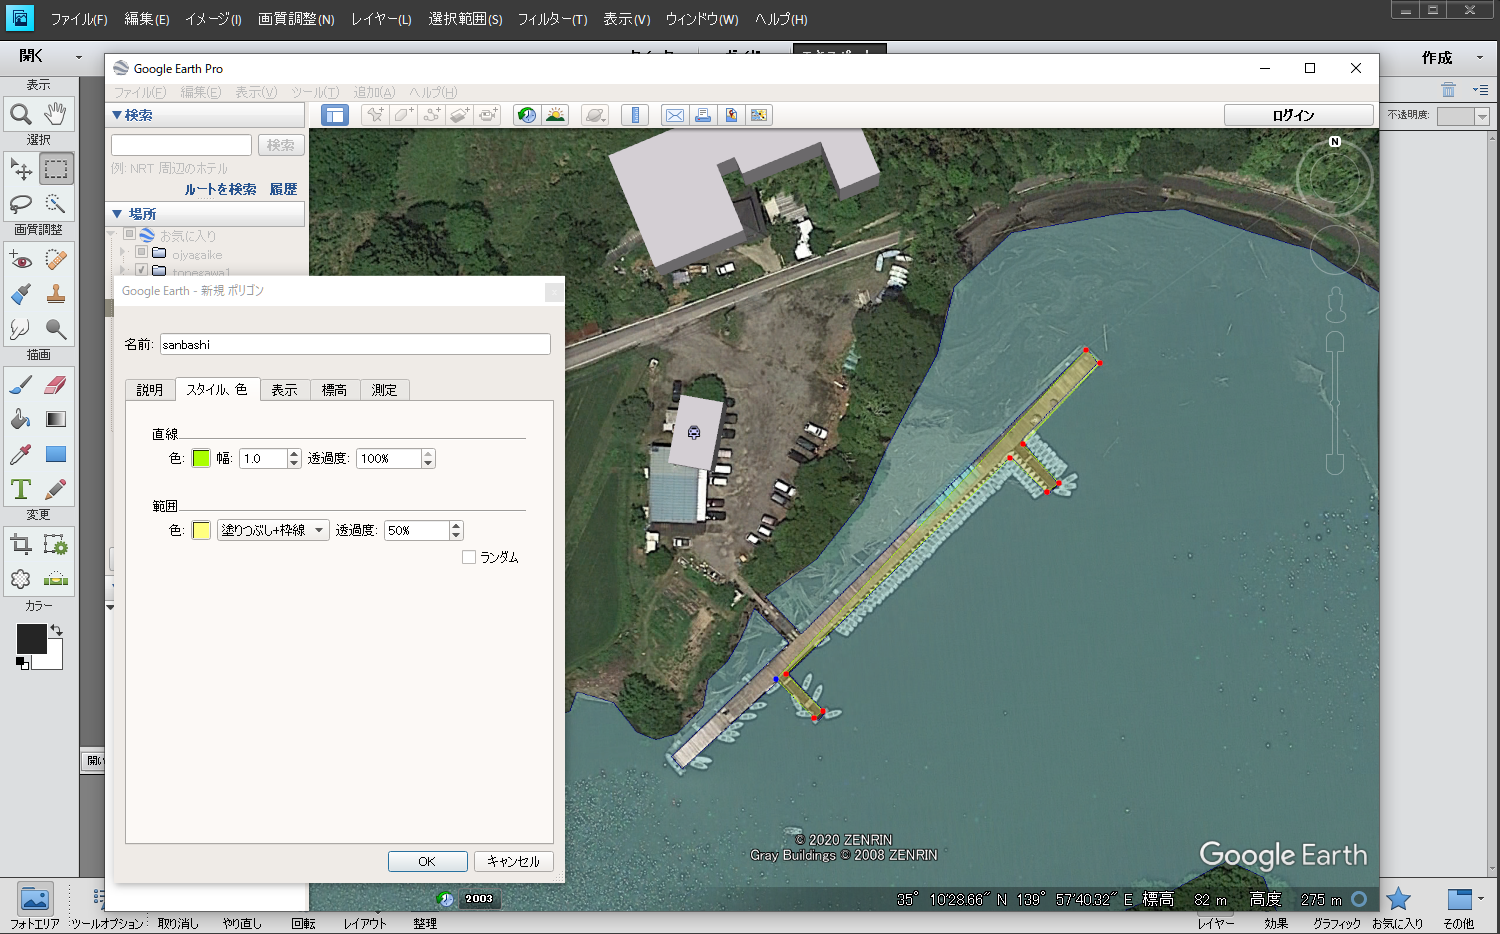
Task: Select the Smudge (blur) finger tool
Action: coord(21,328)
